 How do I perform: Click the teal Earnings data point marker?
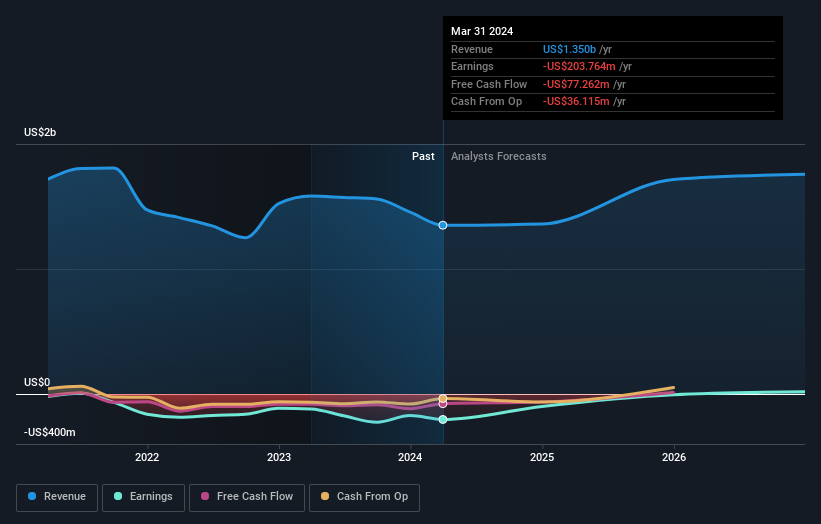coord(443,419)
